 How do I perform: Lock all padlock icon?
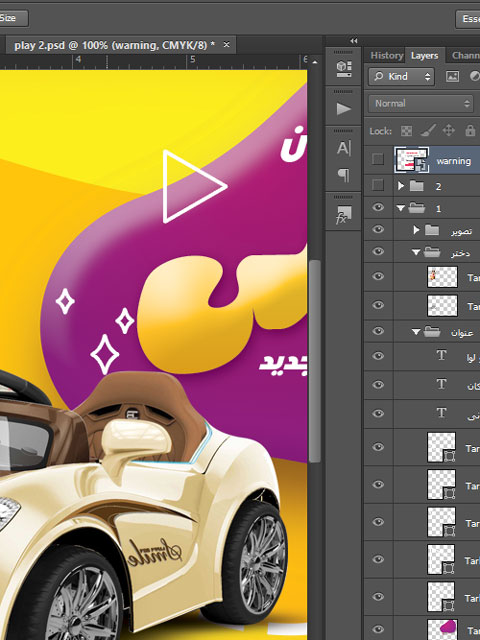[470, 131]
